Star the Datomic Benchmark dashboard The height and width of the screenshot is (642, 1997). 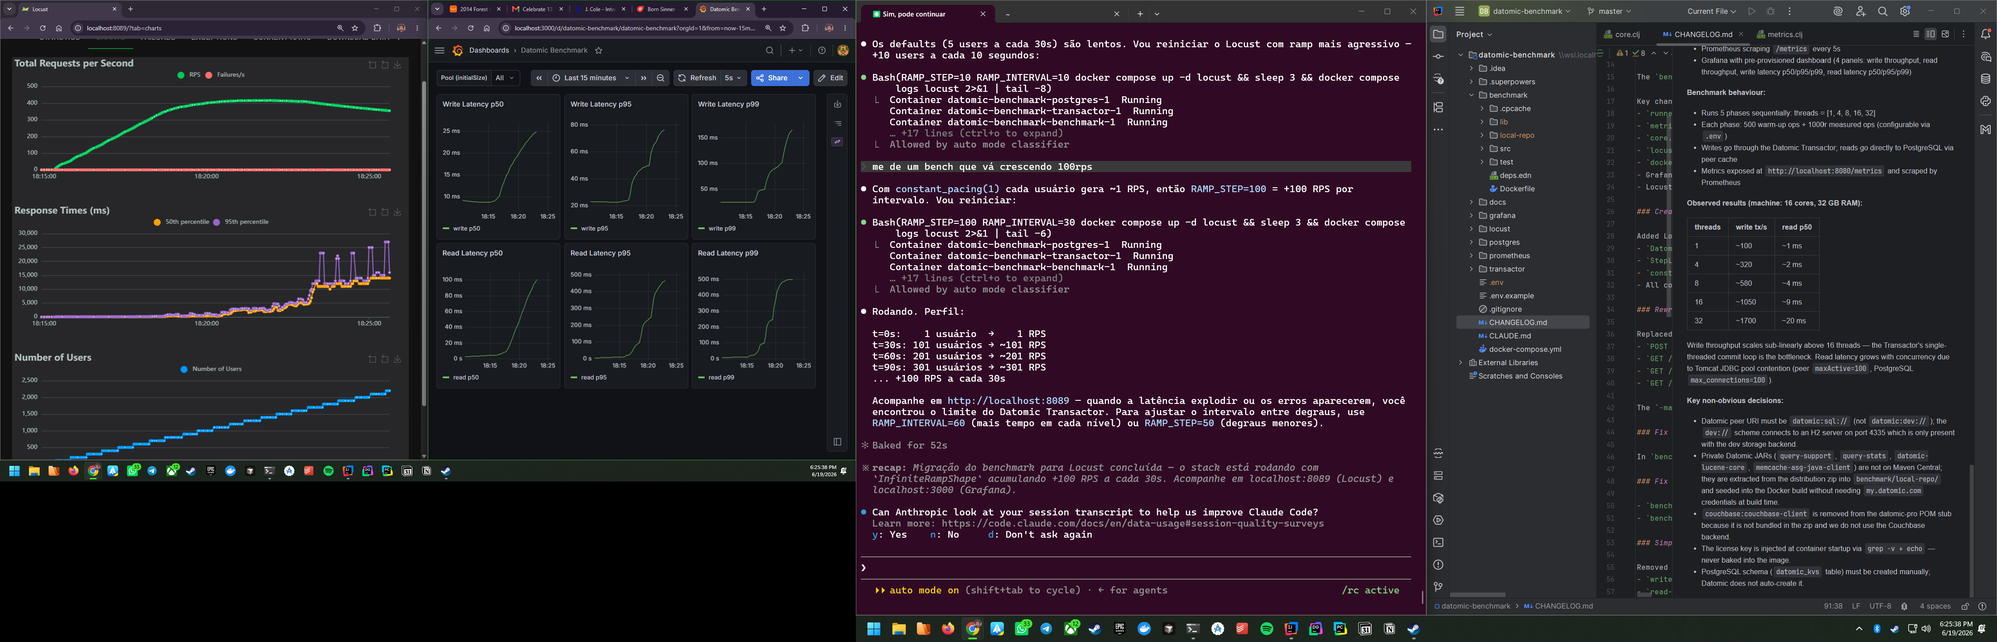pyautogui.click(x=599, y=50)
